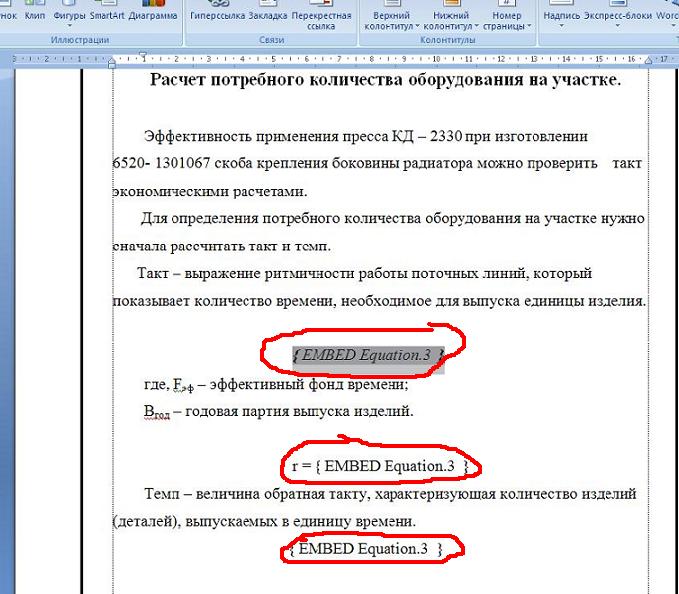Open the Фигуры shapes dropdown
Image resolution: width=679 pixels, height=594 pixels.
pyautogui.click(x=69, y=14)
